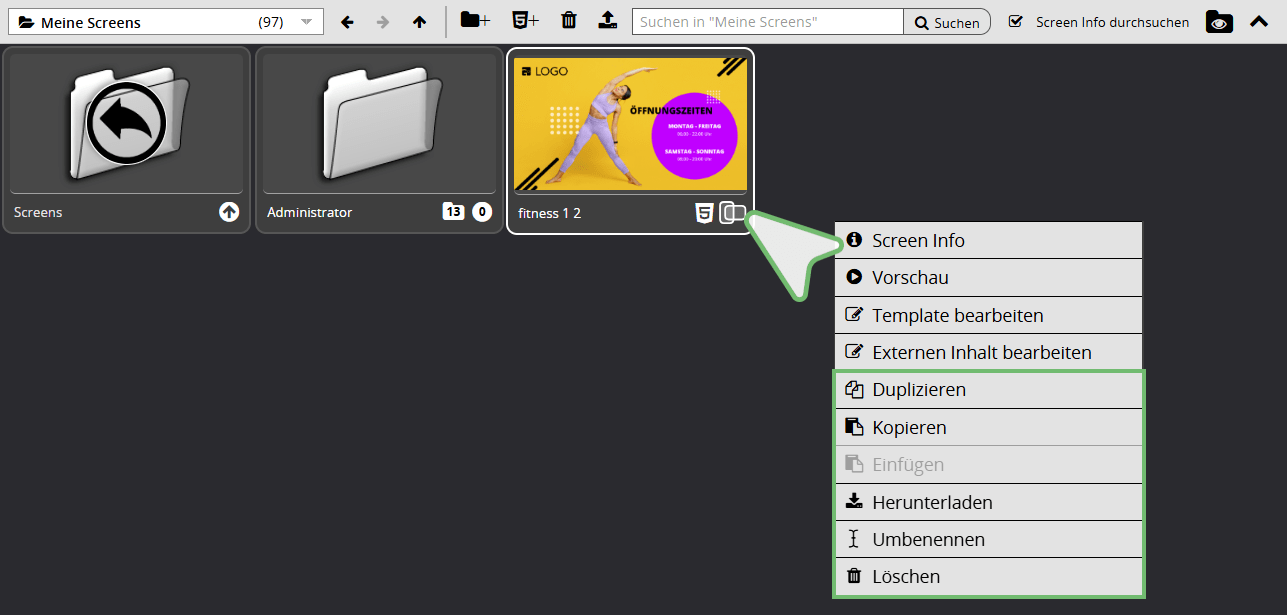Click the back arrow navigation icon
The image size is (1287, 615).
click(x=347, y=22)
